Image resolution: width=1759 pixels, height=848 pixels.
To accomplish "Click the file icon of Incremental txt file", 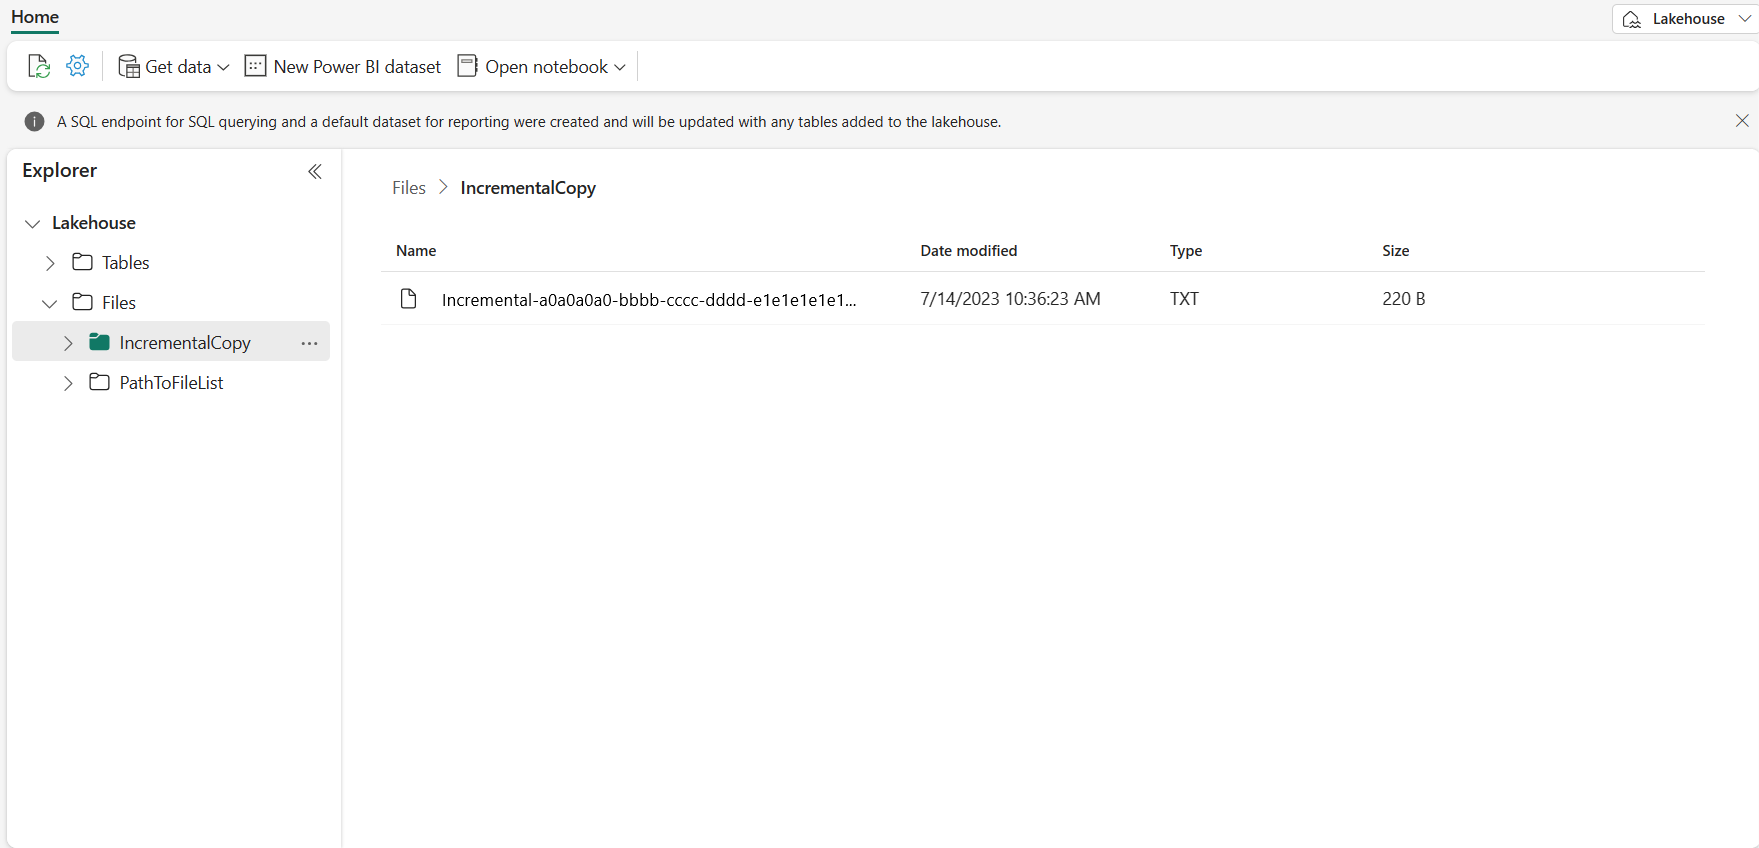I will [408, 299].
